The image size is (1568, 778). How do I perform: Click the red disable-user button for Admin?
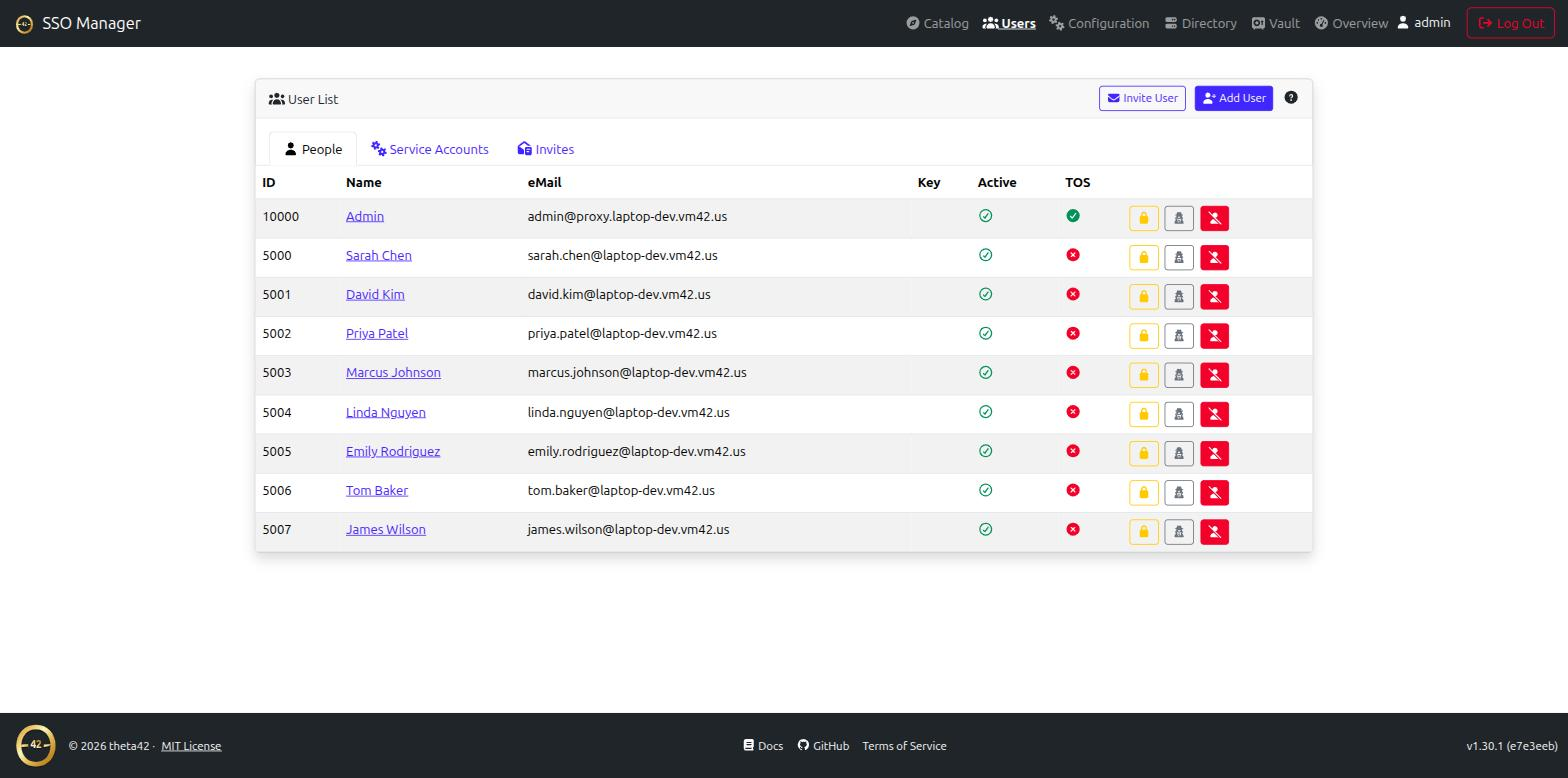click(x=1214, y=218)
